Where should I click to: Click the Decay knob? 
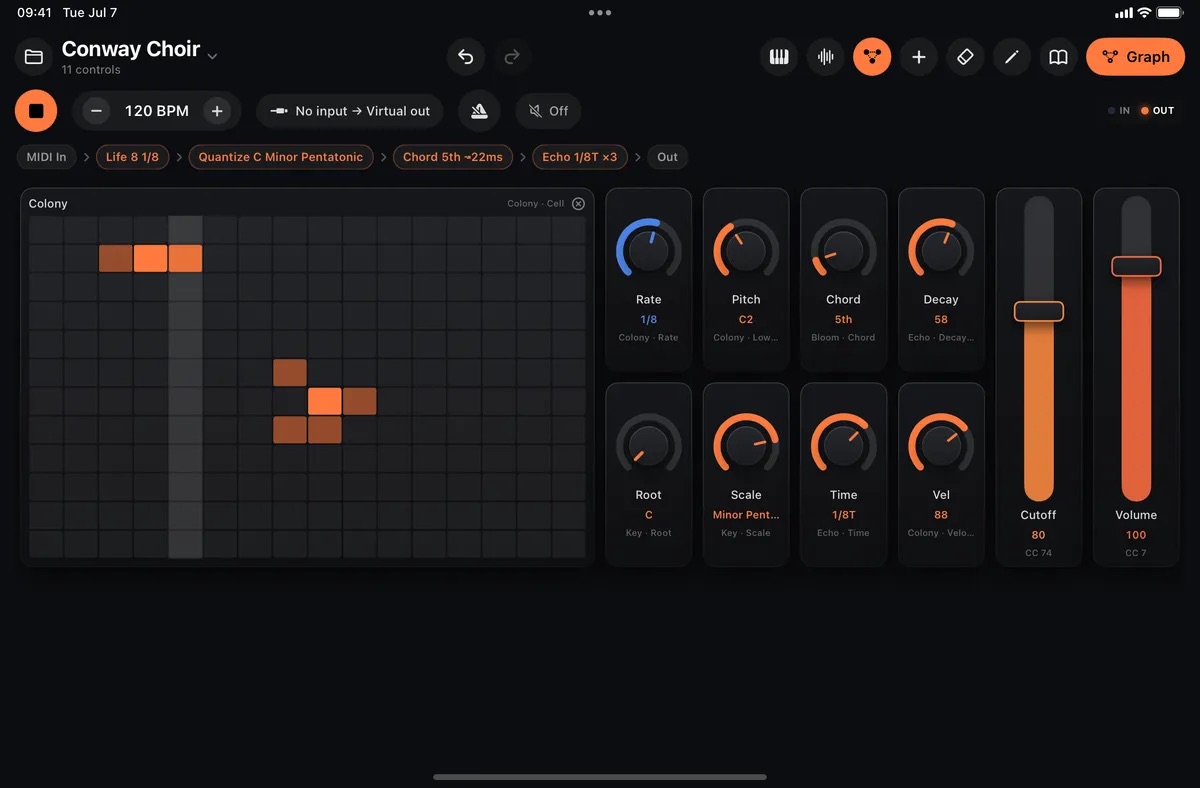(941, 250)
